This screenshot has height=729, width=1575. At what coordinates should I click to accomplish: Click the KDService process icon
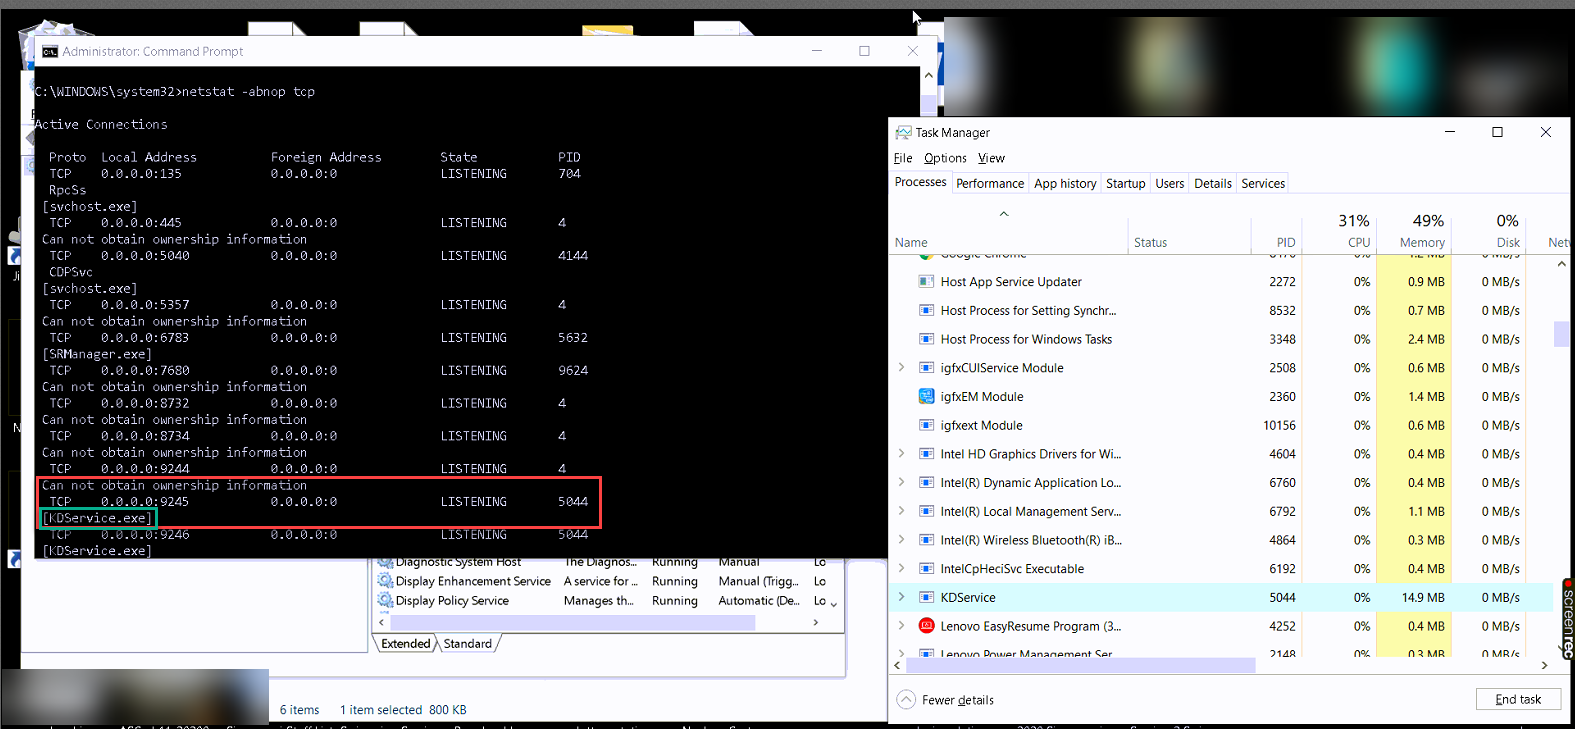click(x=926, y=598)
